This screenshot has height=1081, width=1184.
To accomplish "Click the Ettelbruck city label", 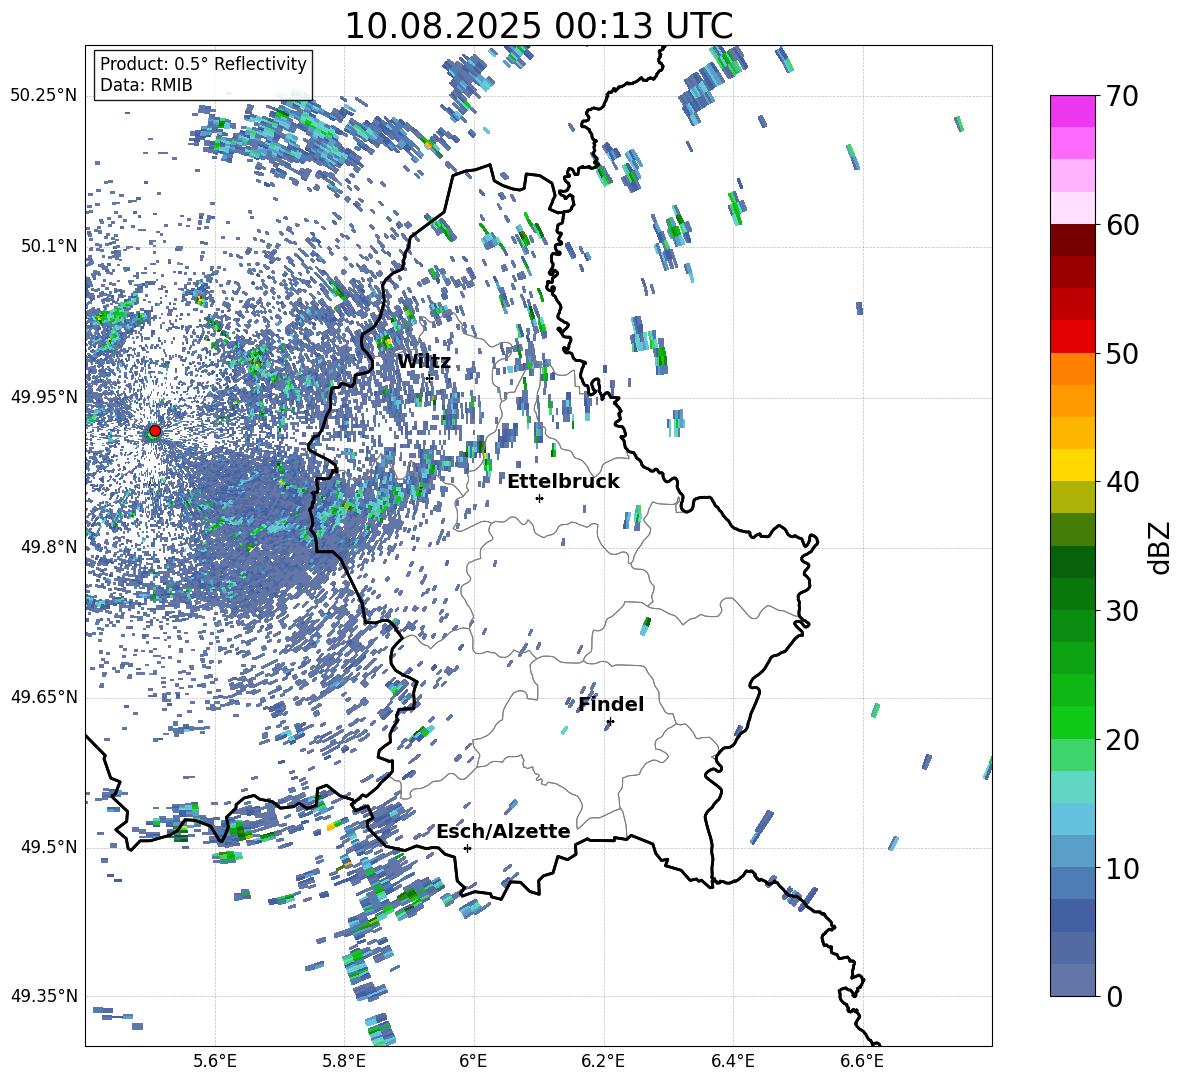I will point(563,482).
